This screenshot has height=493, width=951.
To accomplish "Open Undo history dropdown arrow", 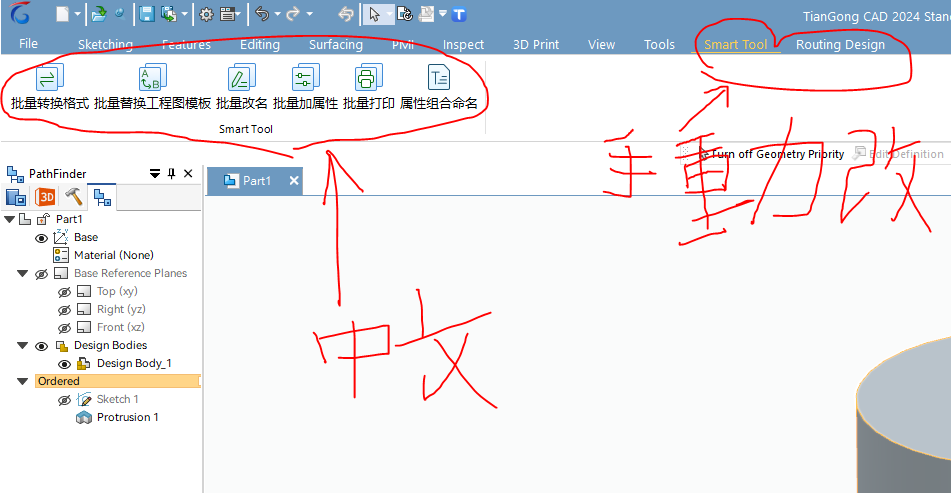I will coord(277,14).
